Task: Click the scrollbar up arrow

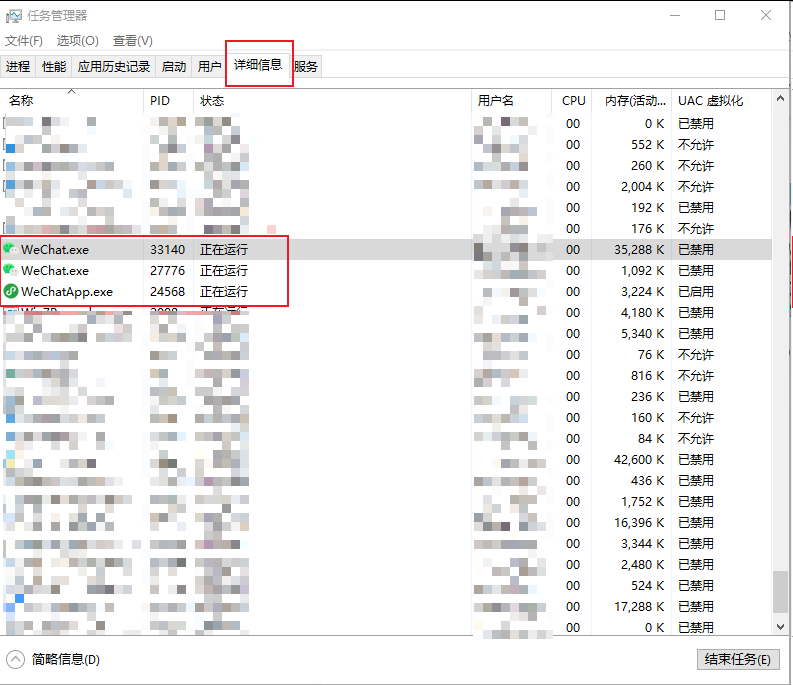Action: [x=780, y=99]
